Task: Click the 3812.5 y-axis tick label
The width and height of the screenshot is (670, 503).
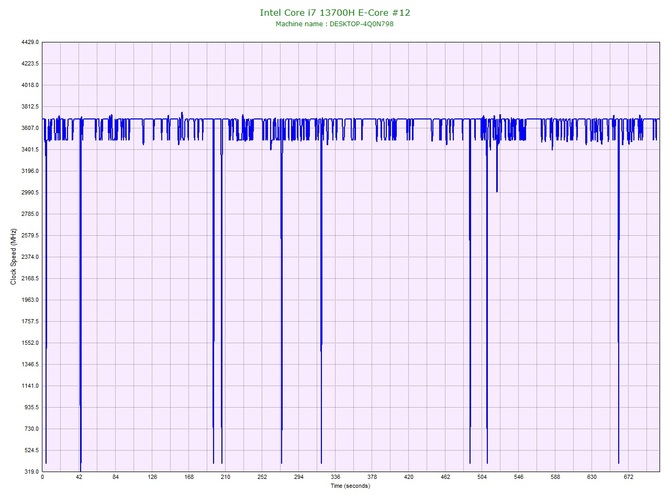Action: coord(30,107)
